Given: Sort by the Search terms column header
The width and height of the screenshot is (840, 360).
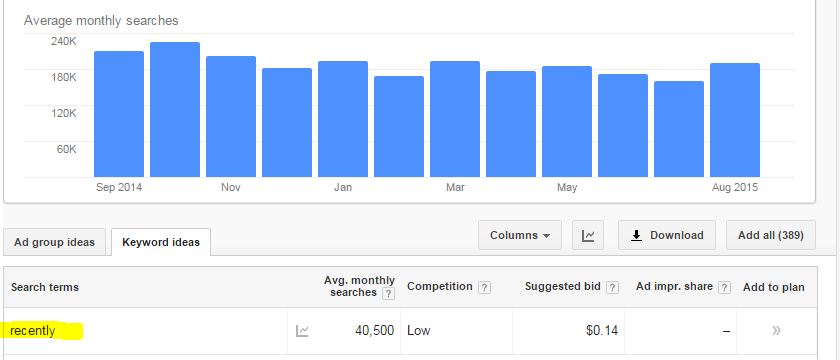Looking at the screenshot, I should click(45, 288).
